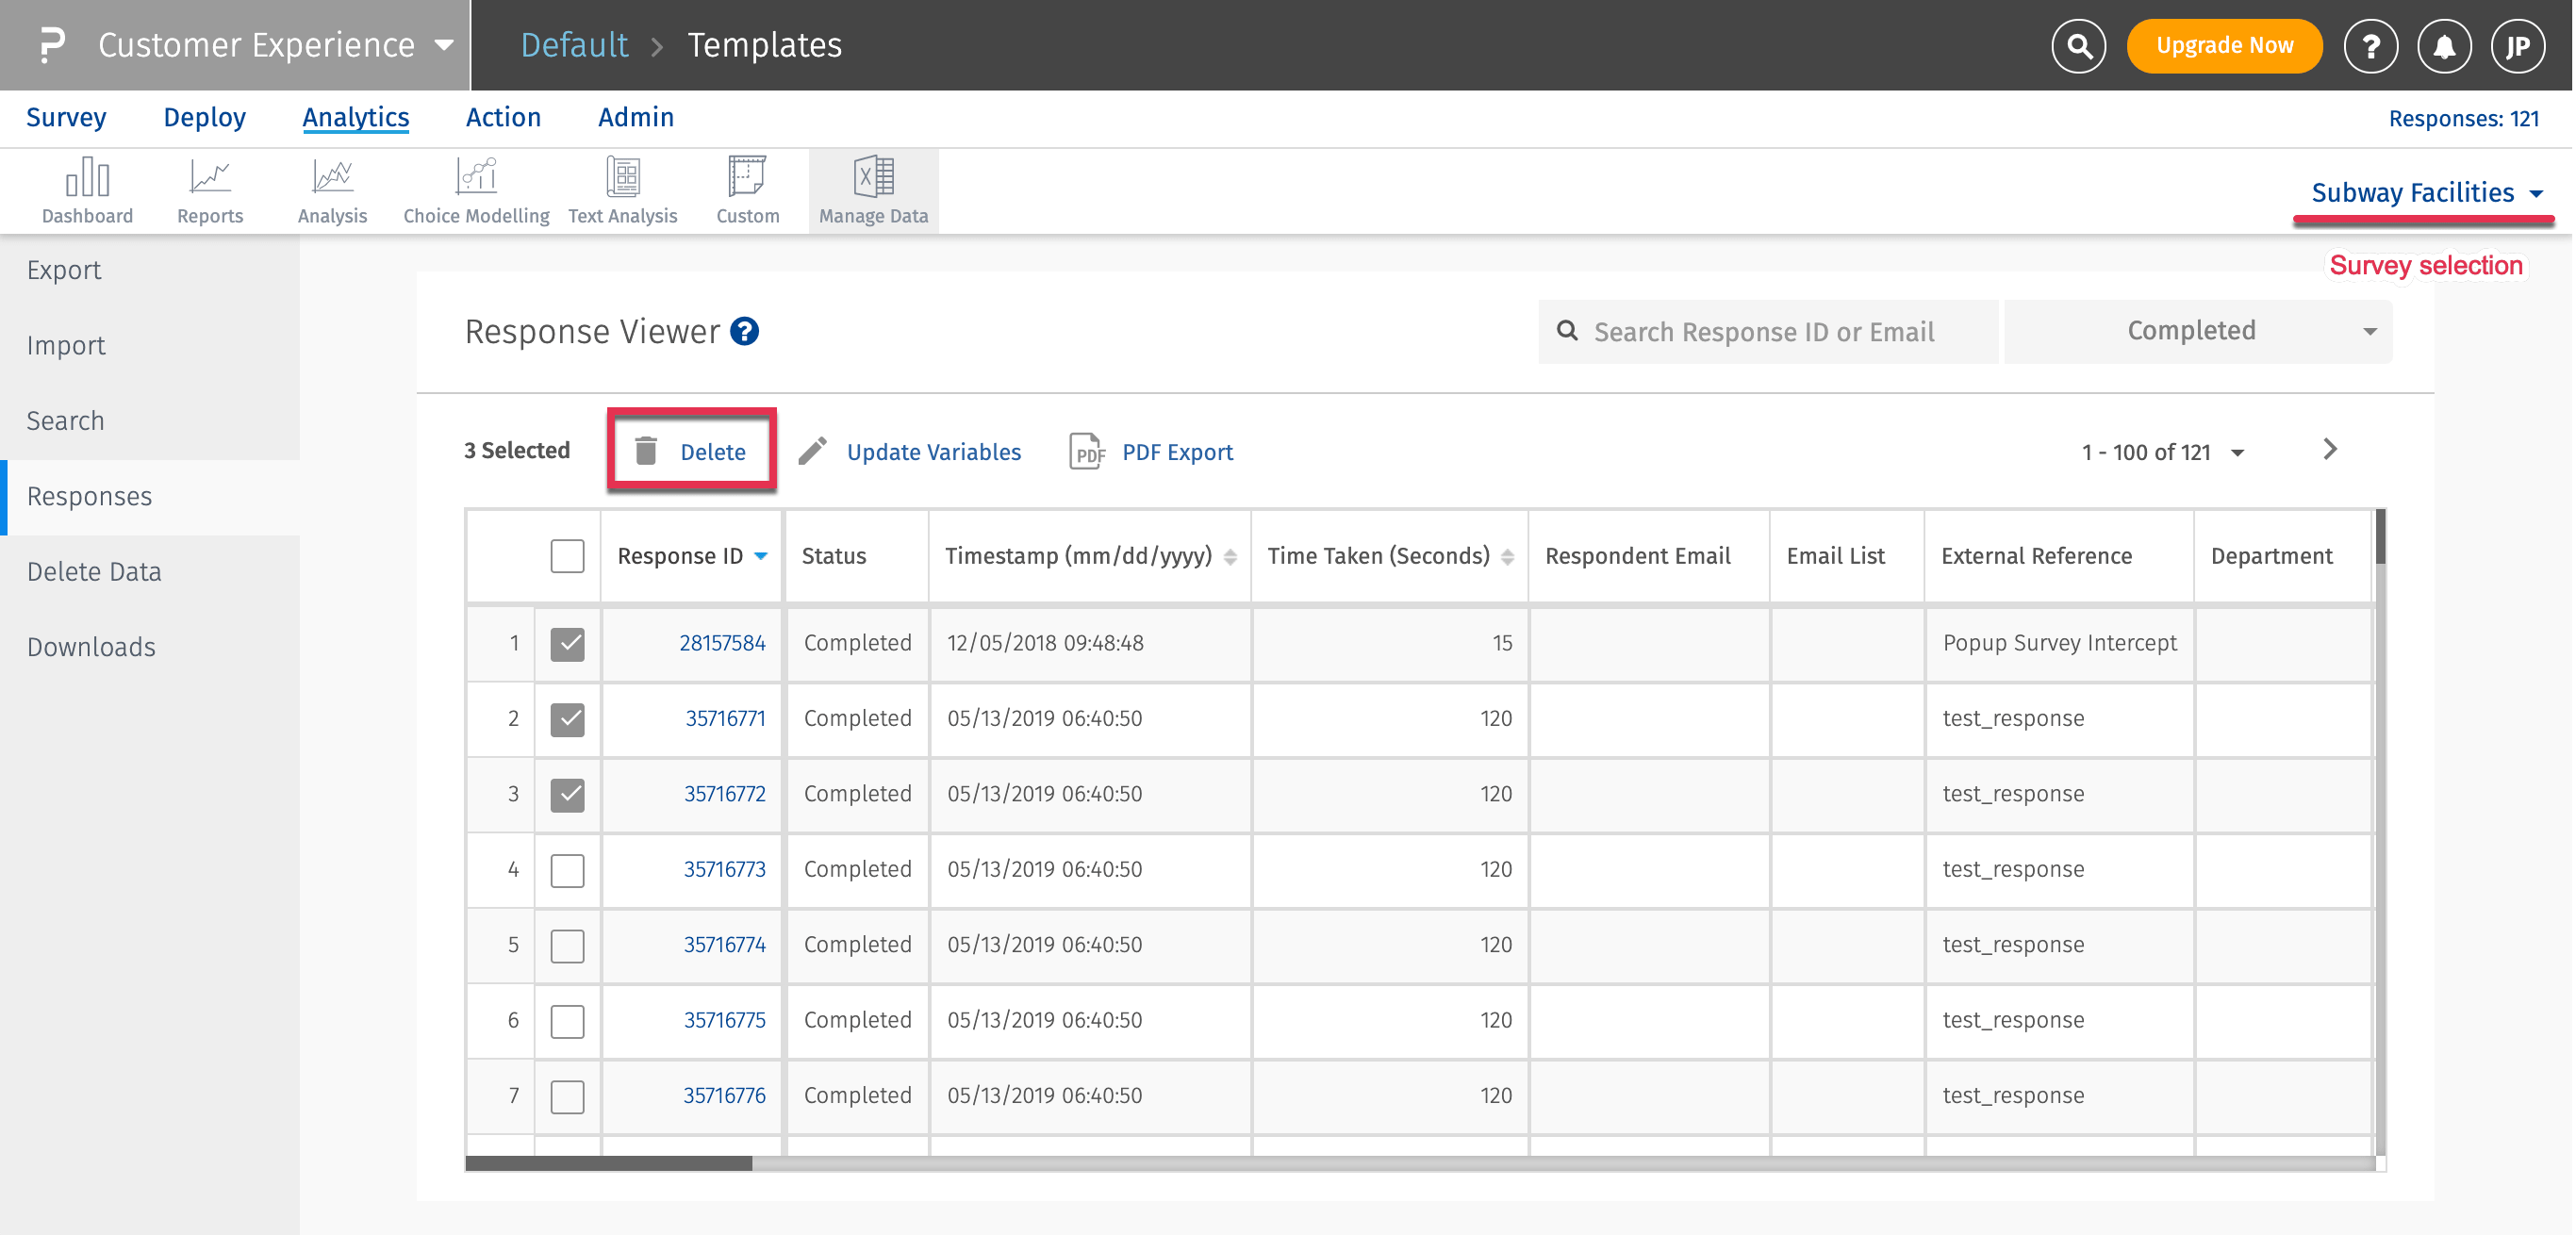Open the Dashboard analytics icon
Image resolution: width=2576 pixels, height=1235 pixels.
[x=87, y=179]
